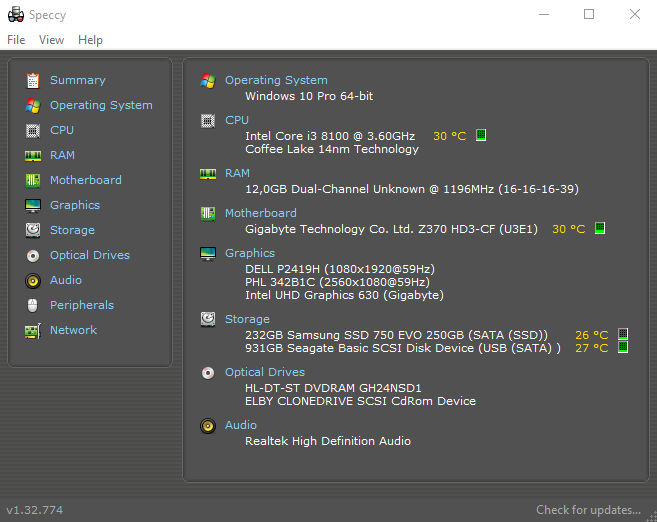This screenshot has height=522, width=657.
Task: Switch to Storage in the sidebar
Action: click(72, 230)
